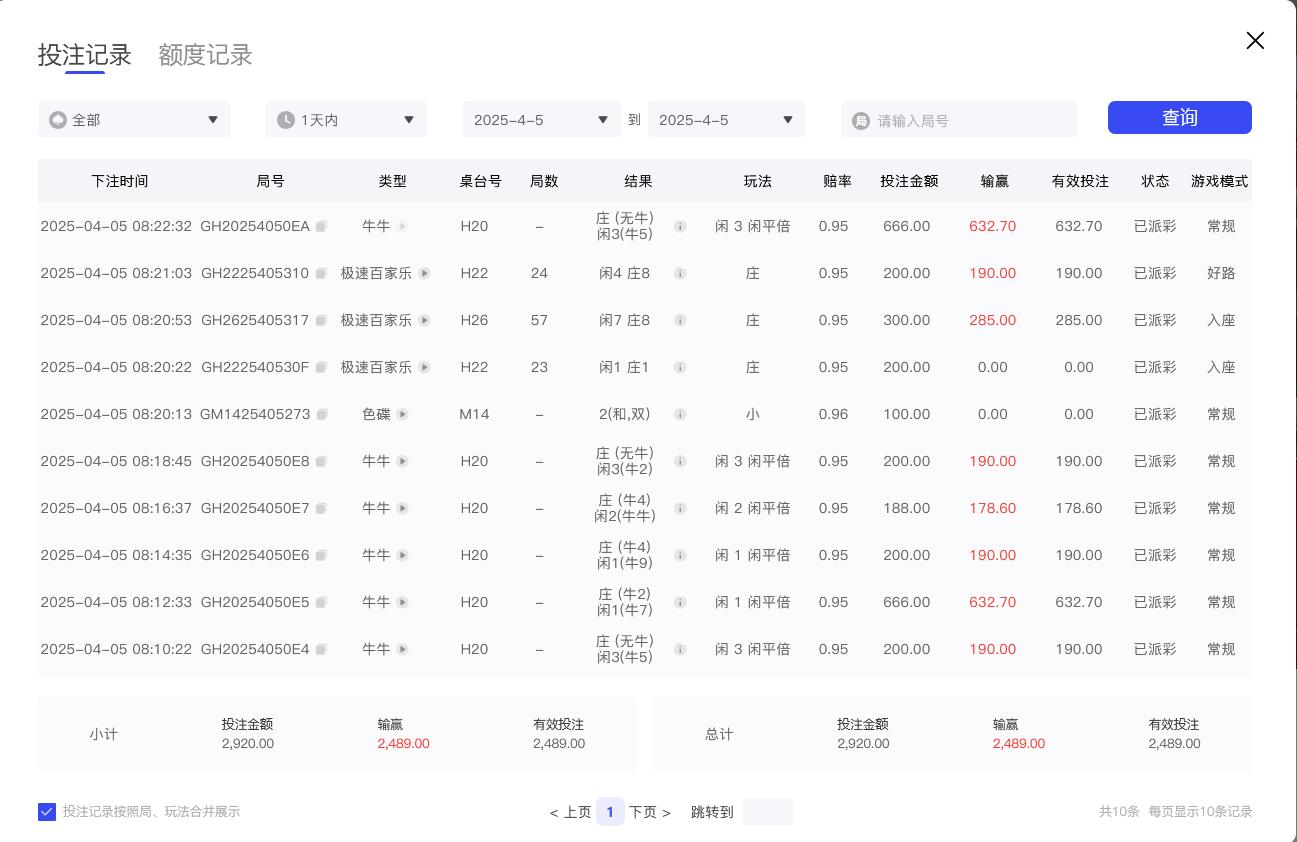
Task: Go to 下页 next page
Action: coord(649,812)
